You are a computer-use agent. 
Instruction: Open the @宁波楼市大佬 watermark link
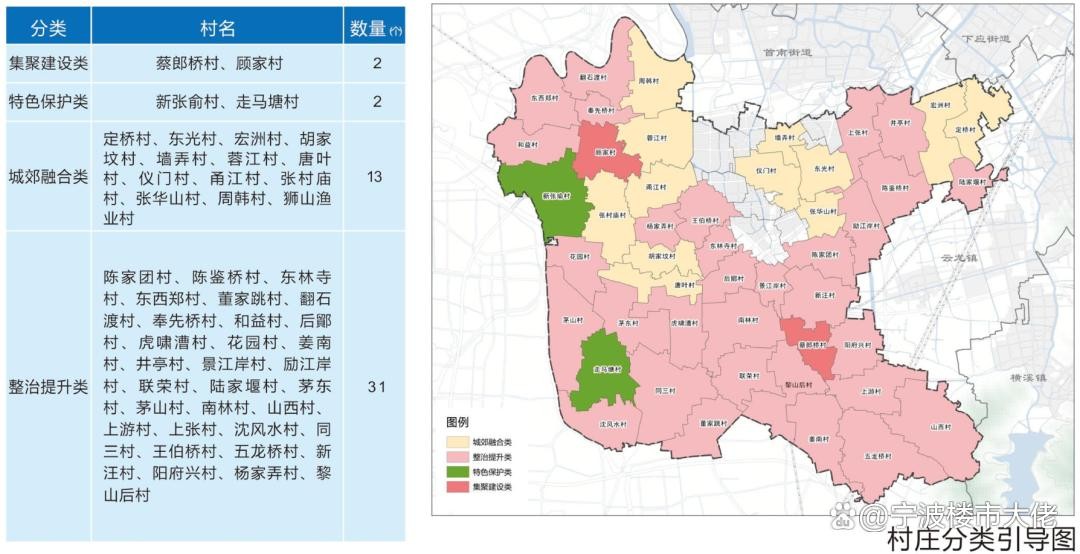click(958, 515)
